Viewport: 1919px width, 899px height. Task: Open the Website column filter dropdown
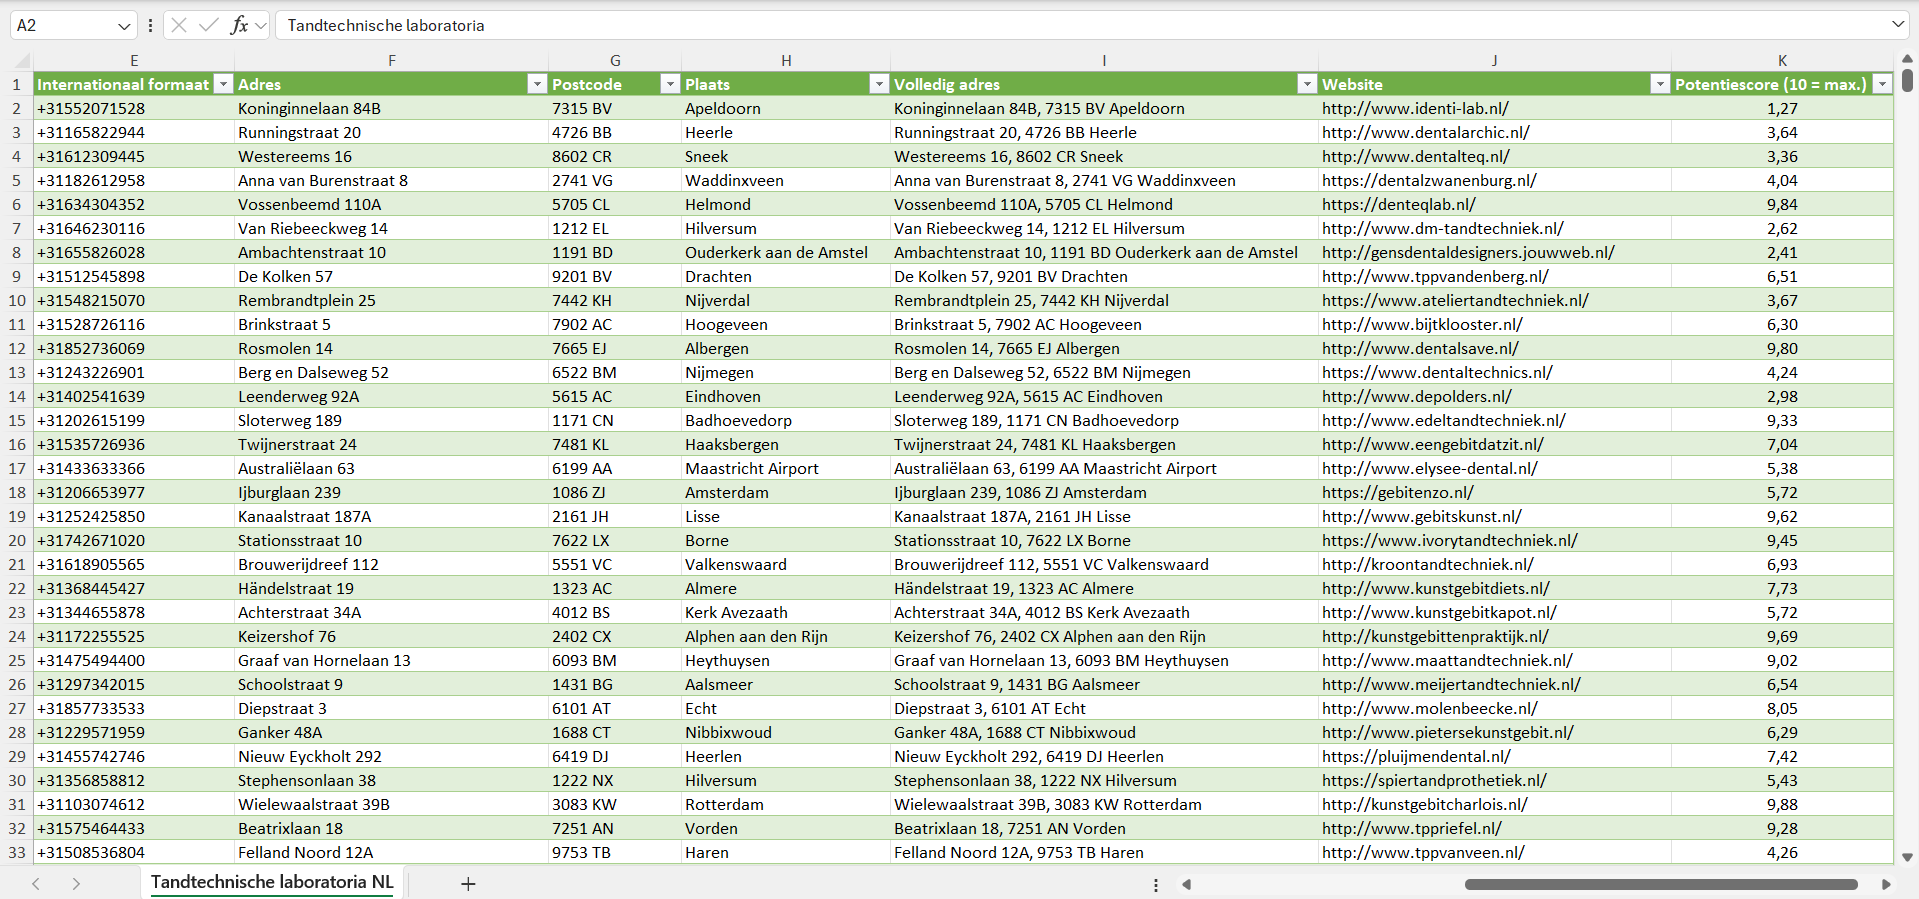coord(1660,84)
